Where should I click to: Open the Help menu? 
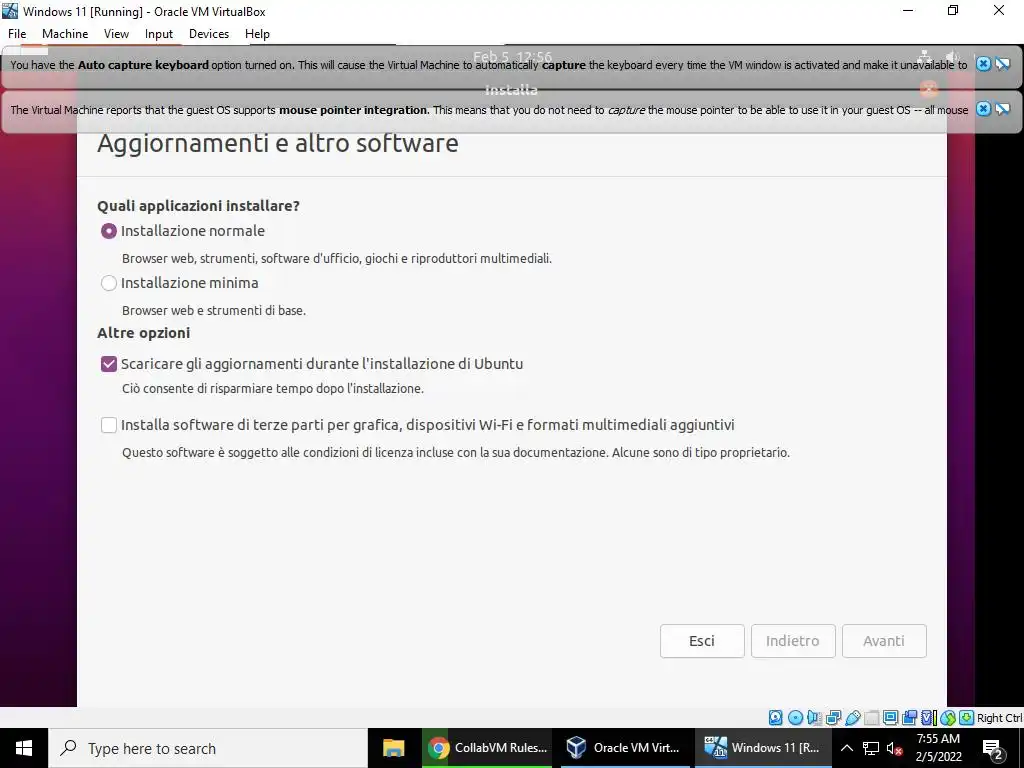click(x=257, y=34)
